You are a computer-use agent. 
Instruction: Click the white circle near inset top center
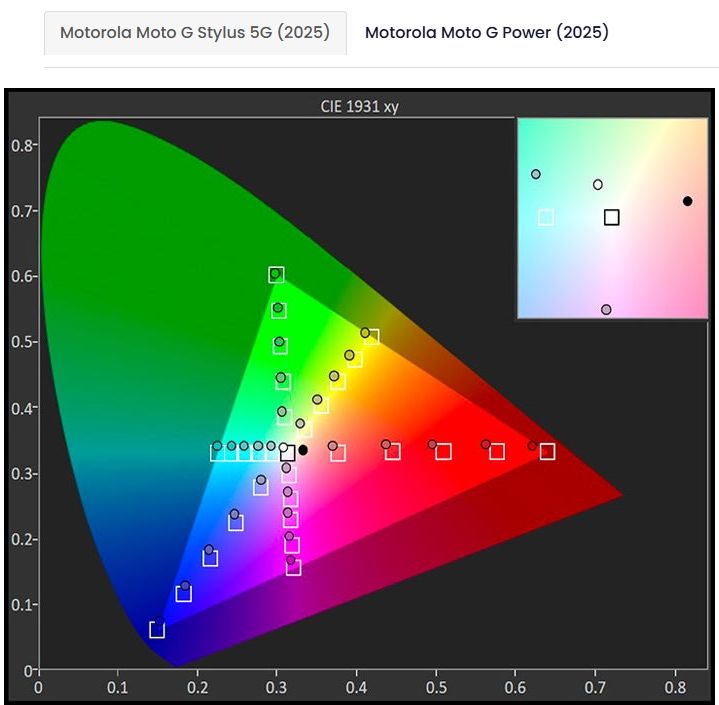(x=598, y=184)
